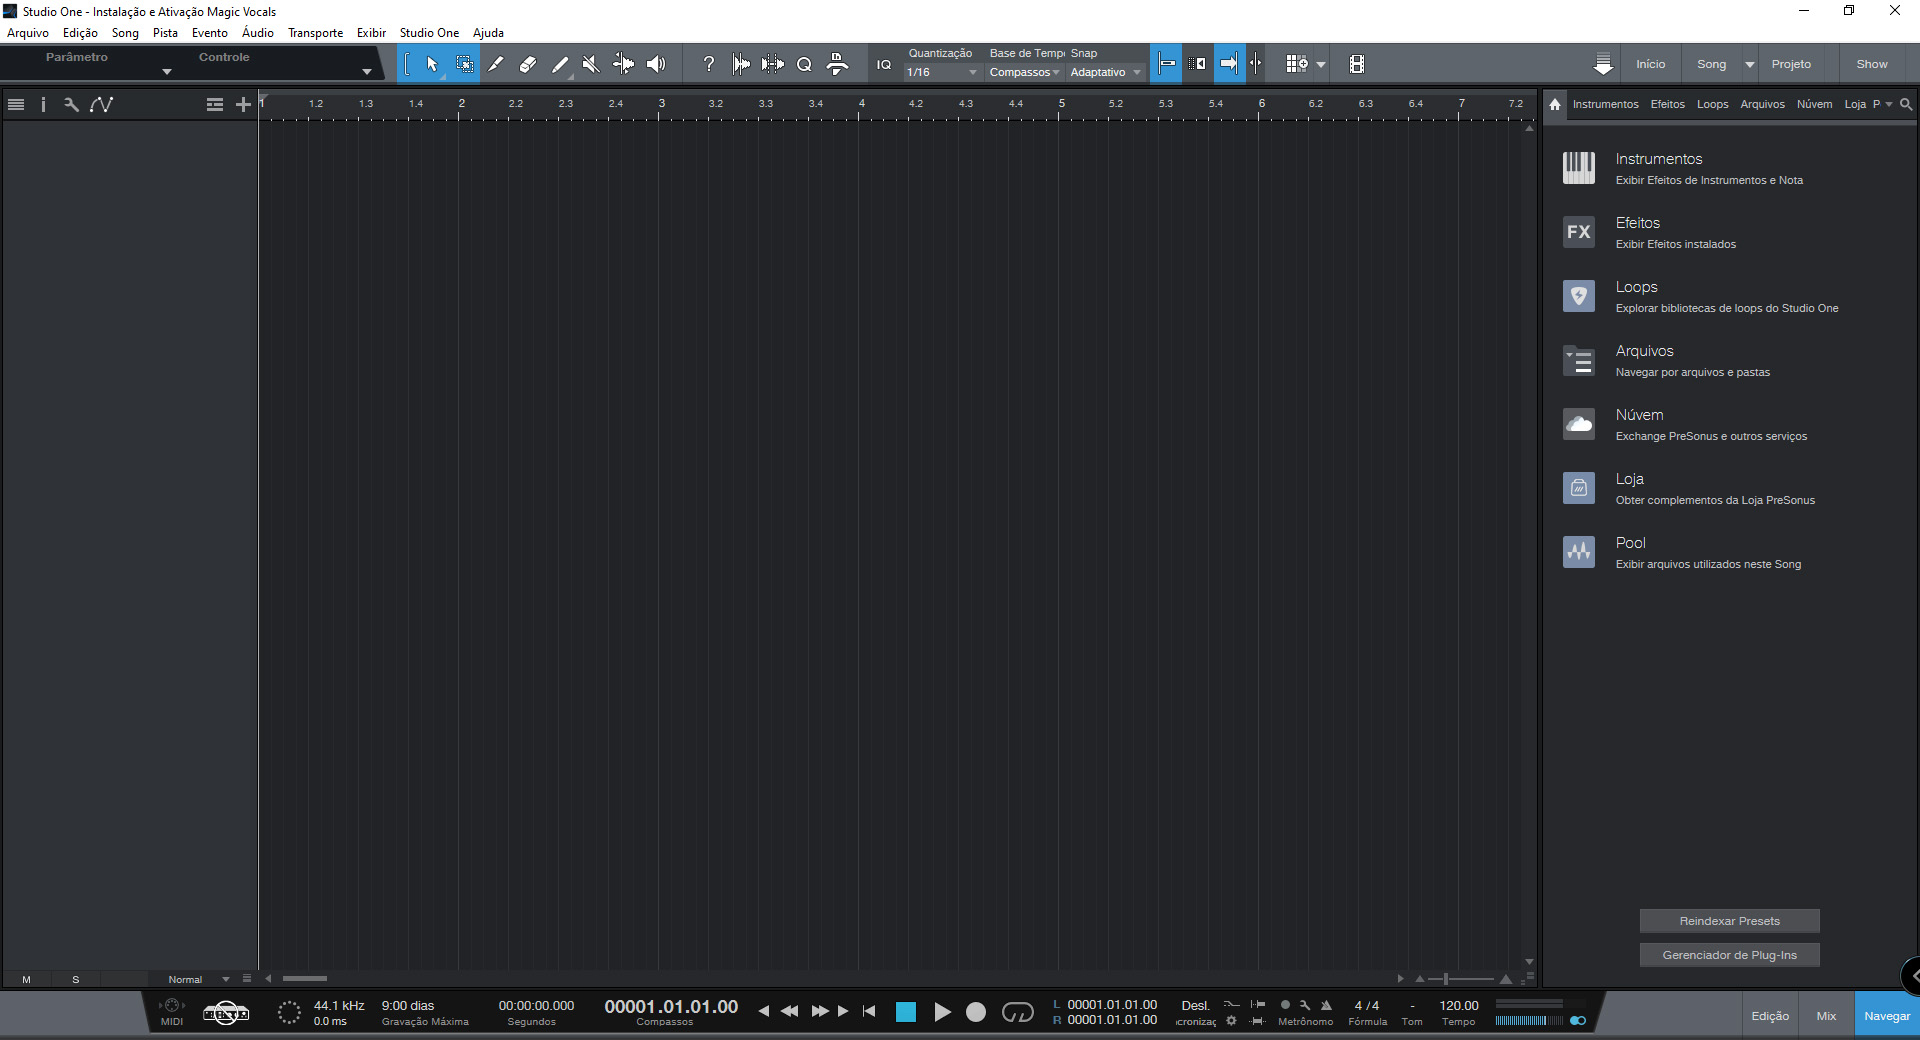Click the Loops browser icon

pyautogui.click(x=1579, y=296)
